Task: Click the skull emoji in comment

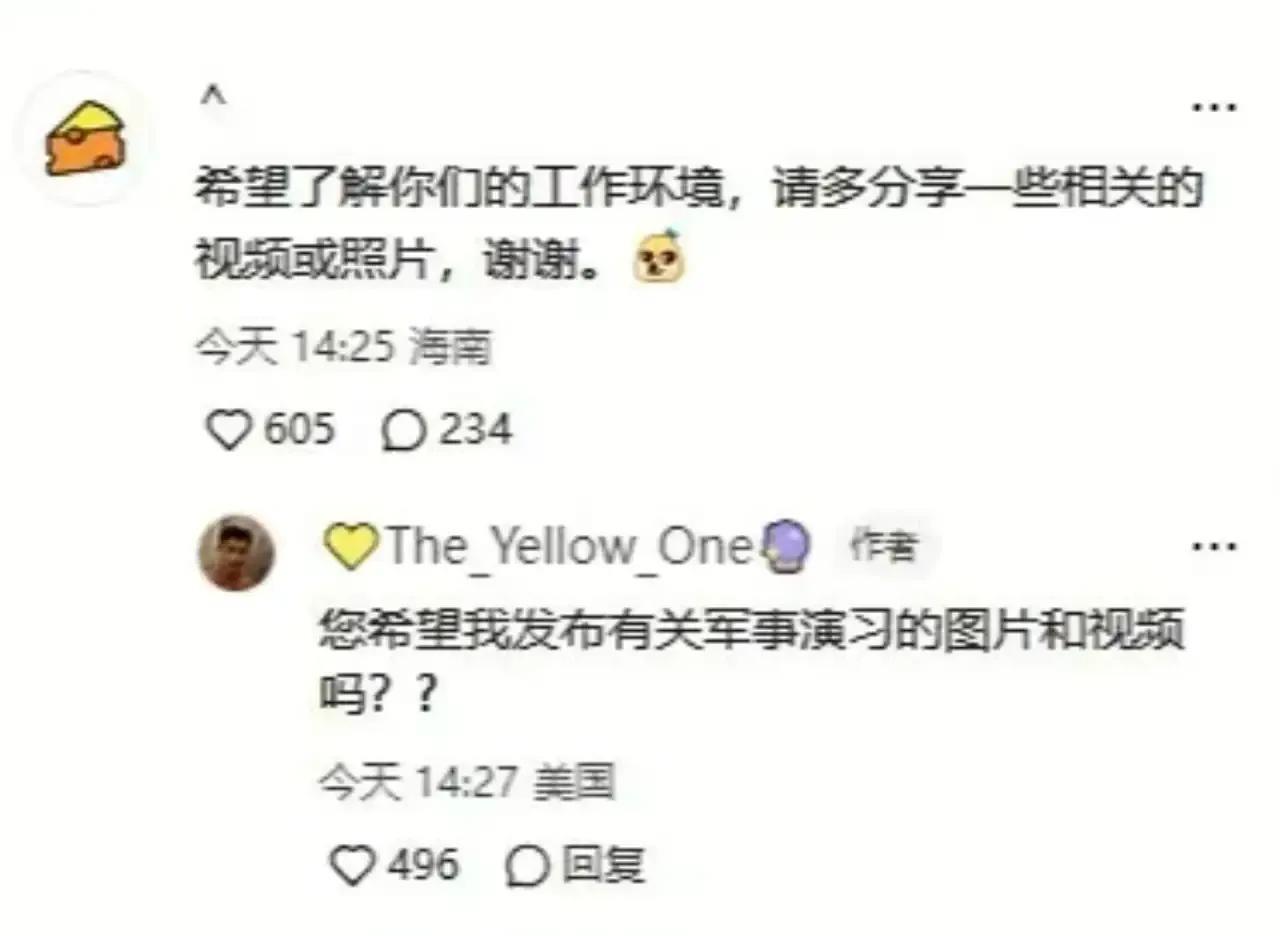Action: [661, 260]
